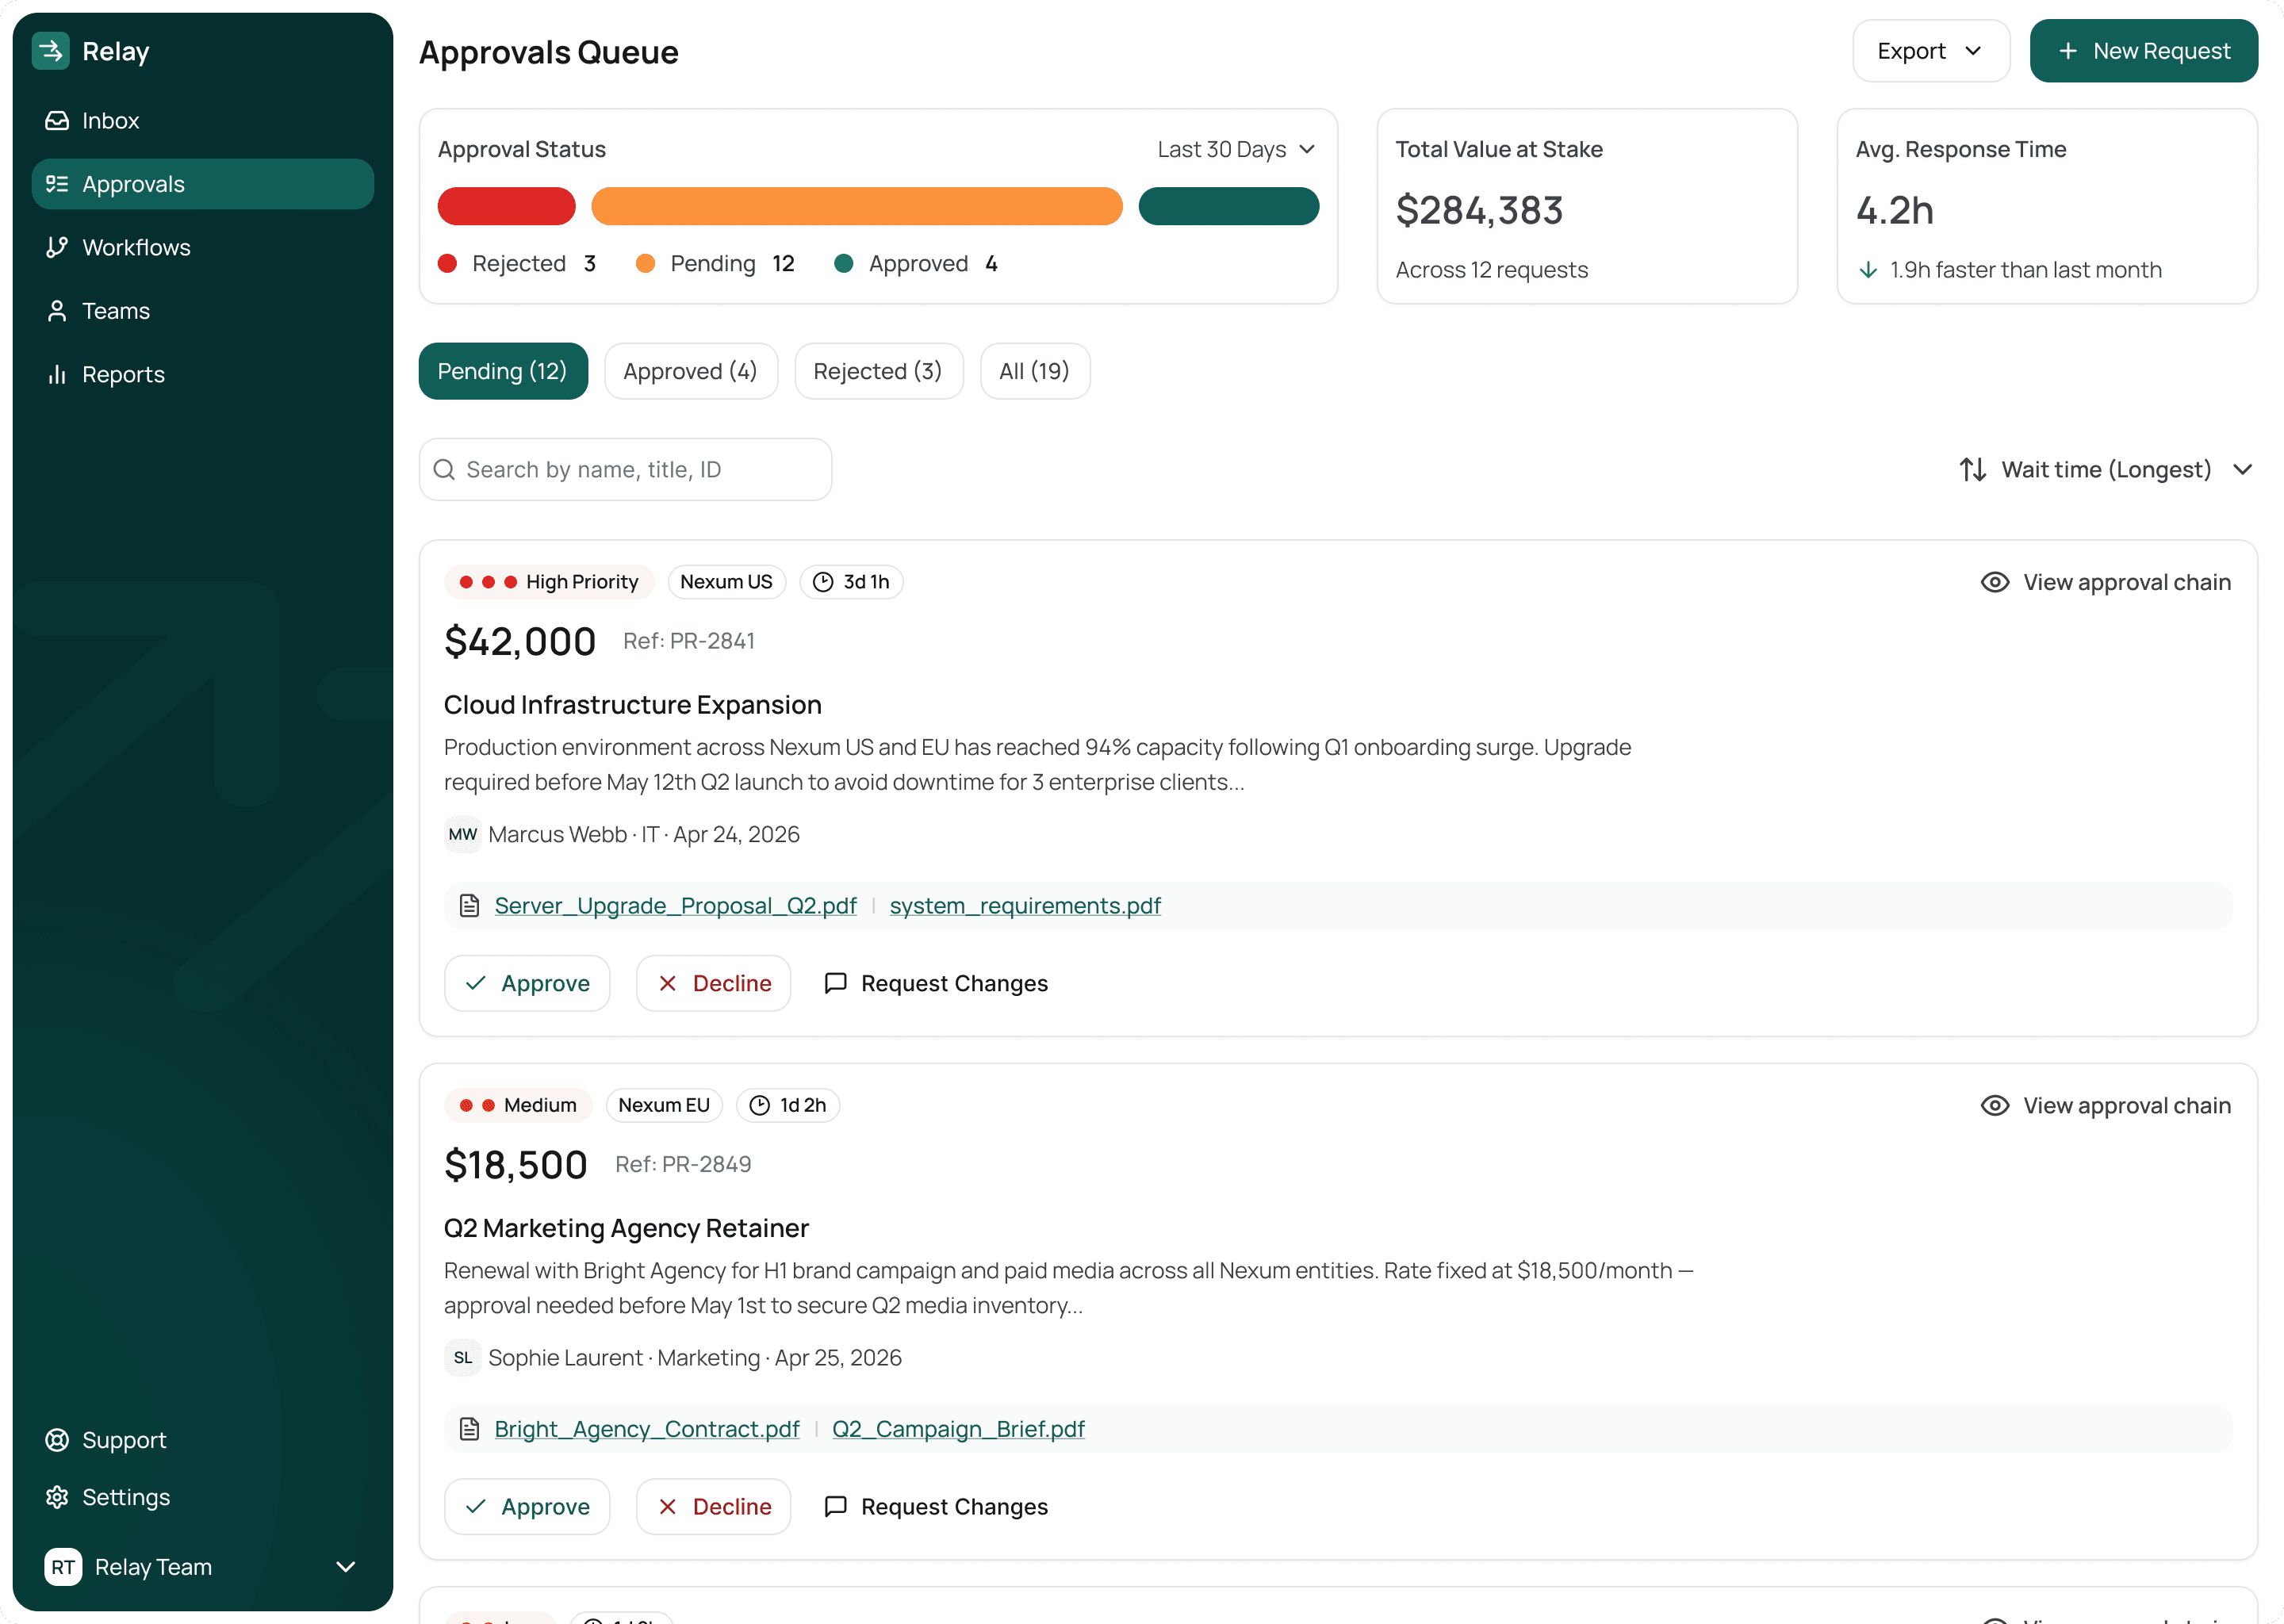2284x1624 pixels.
Task: Click the $42,000 amount
Action: click(520, 641)
